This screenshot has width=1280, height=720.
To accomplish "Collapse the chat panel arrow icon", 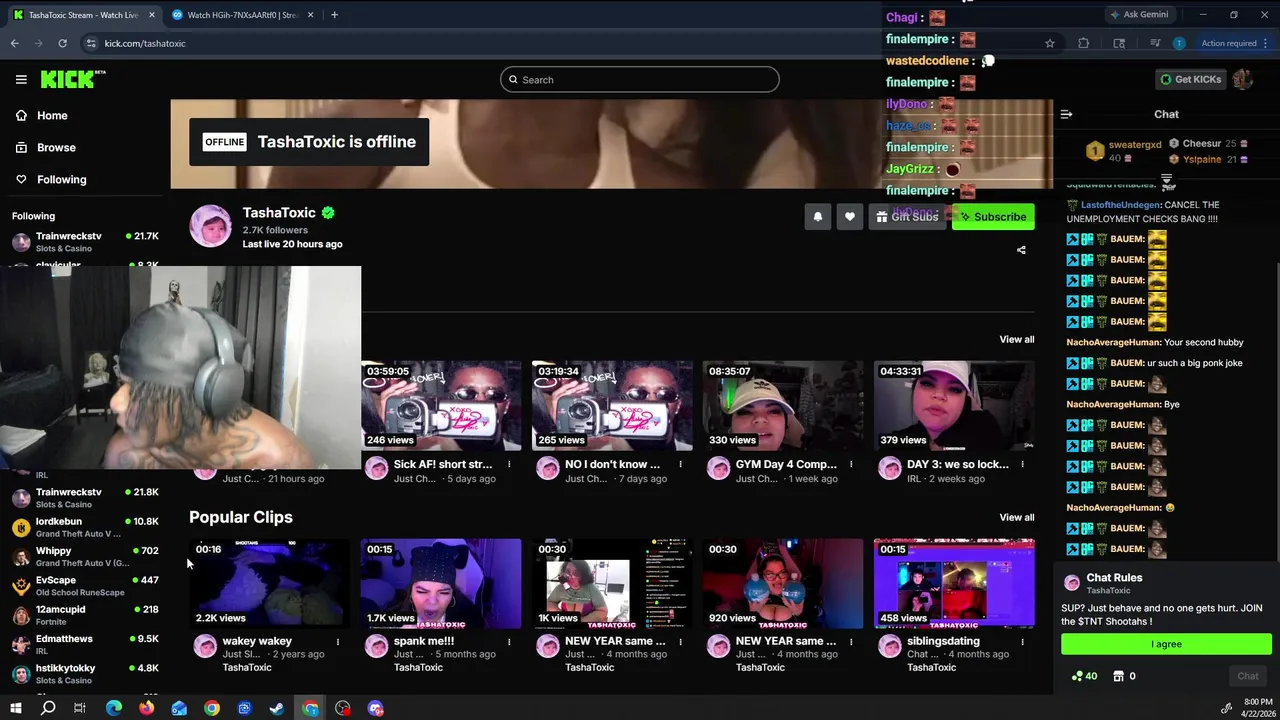I will pyautogui.click(x=1066, y=114).
